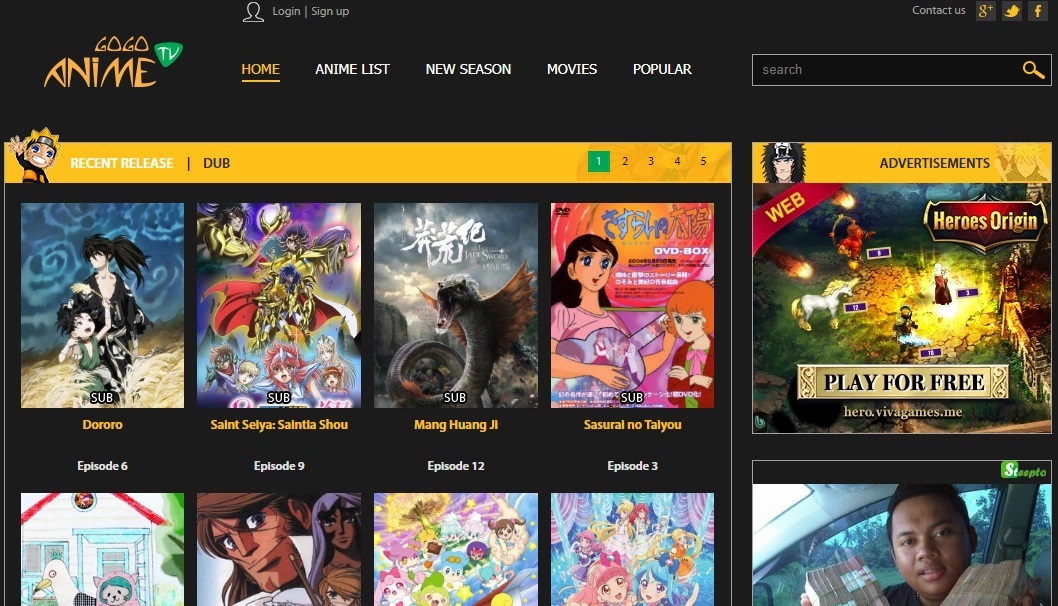Select the RECENT RELEASE tab
This screenshot has height=606, width=1058.
121,163
